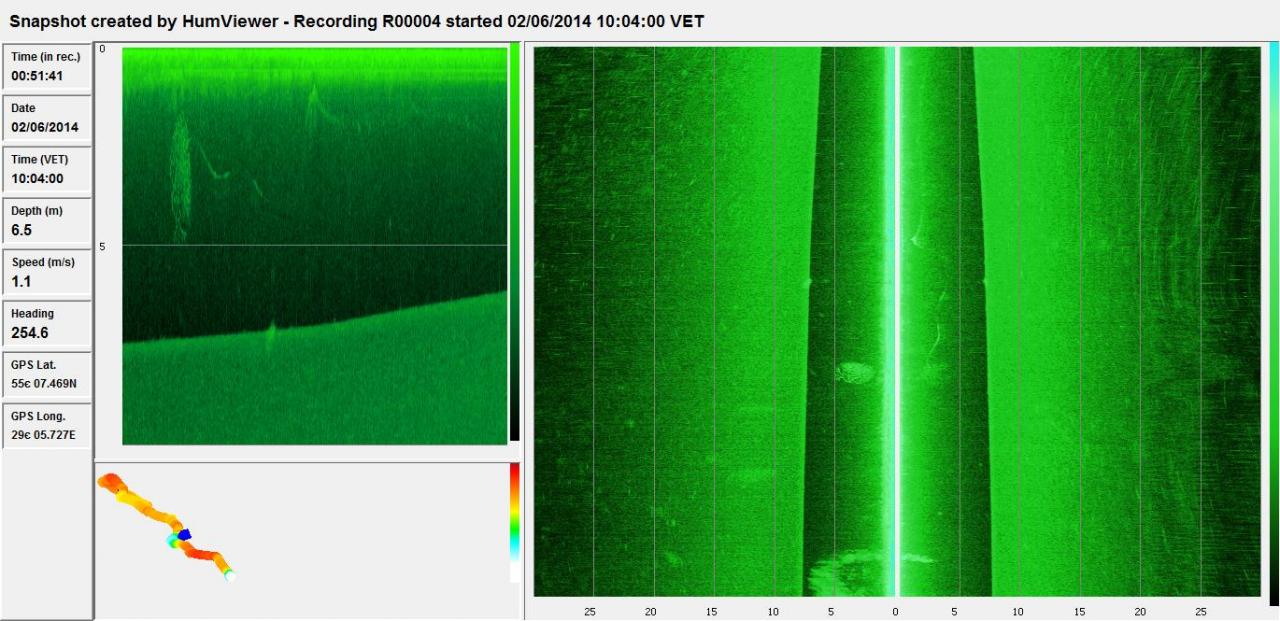Image resolution: width=1280 pixels, height=621 pixels.
Task: Click the fish school echo in the sonar view
Action: (x=180, y=175)
